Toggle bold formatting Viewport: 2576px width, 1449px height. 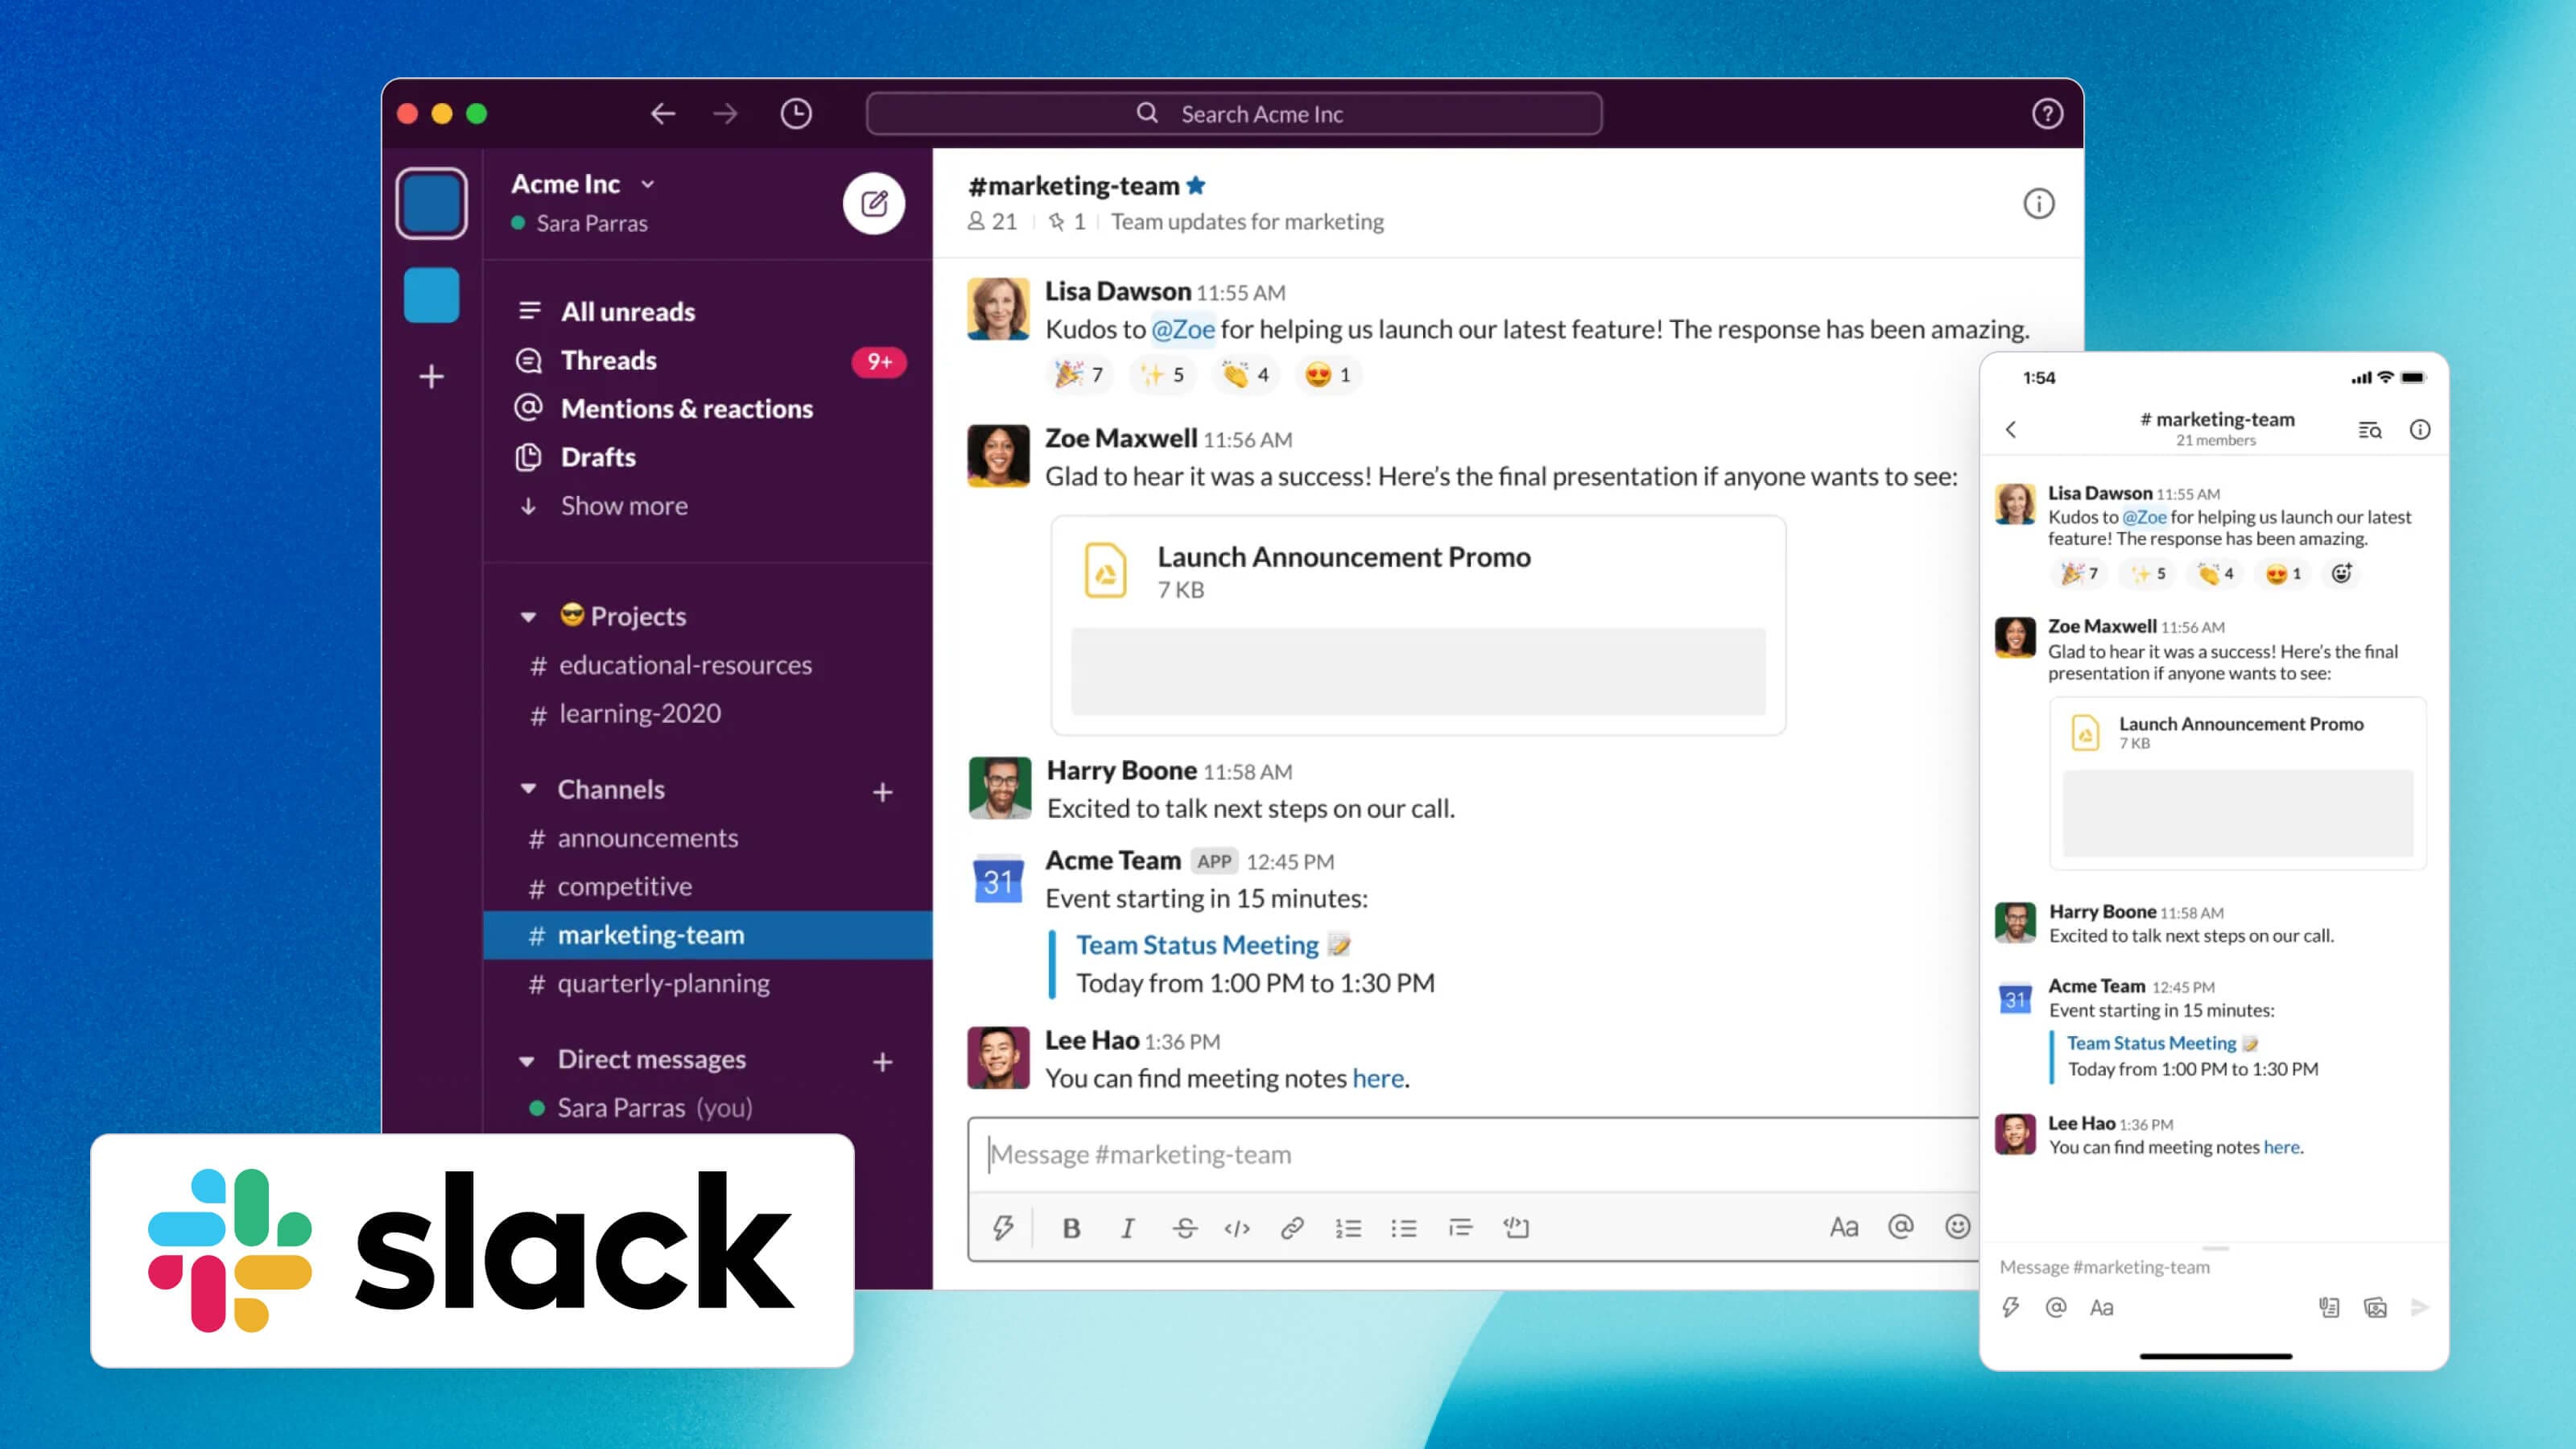click(1071, 1228)
